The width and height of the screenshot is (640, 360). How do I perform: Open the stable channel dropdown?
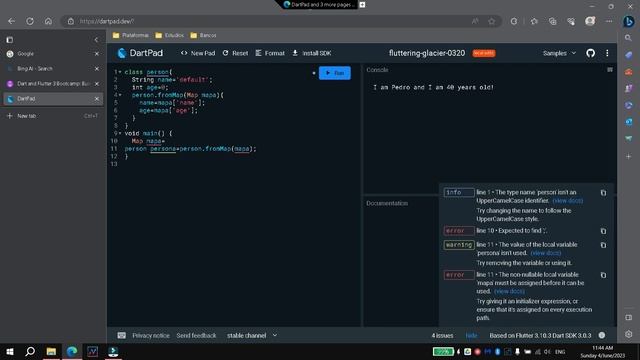click(x=252, y=336)
